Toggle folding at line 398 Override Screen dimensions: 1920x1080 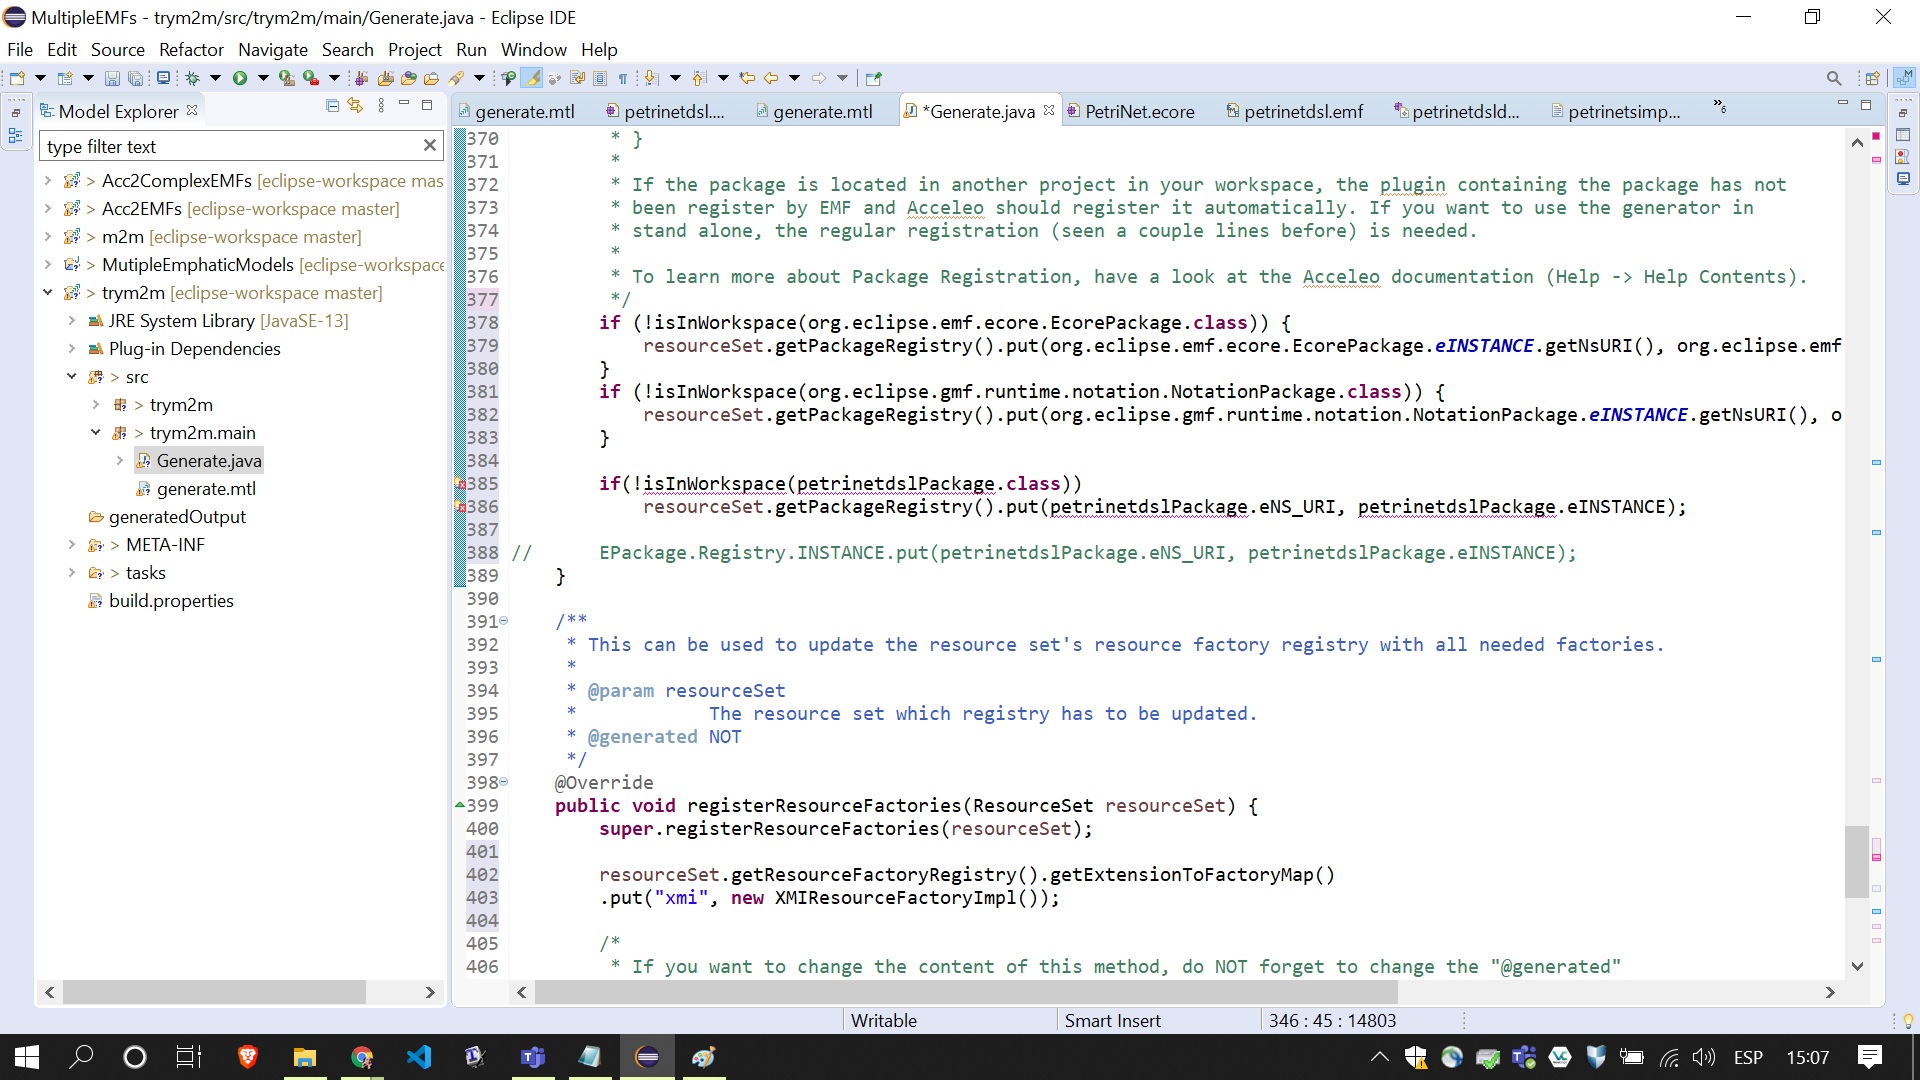(x=504, y=782)
